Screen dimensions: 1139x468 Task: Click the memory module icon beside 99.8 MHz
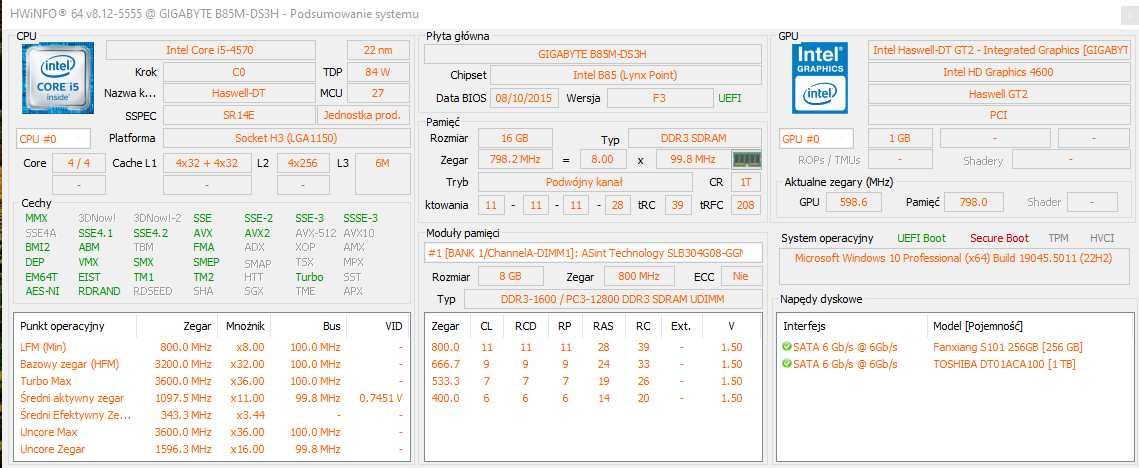tap(746, 159)
